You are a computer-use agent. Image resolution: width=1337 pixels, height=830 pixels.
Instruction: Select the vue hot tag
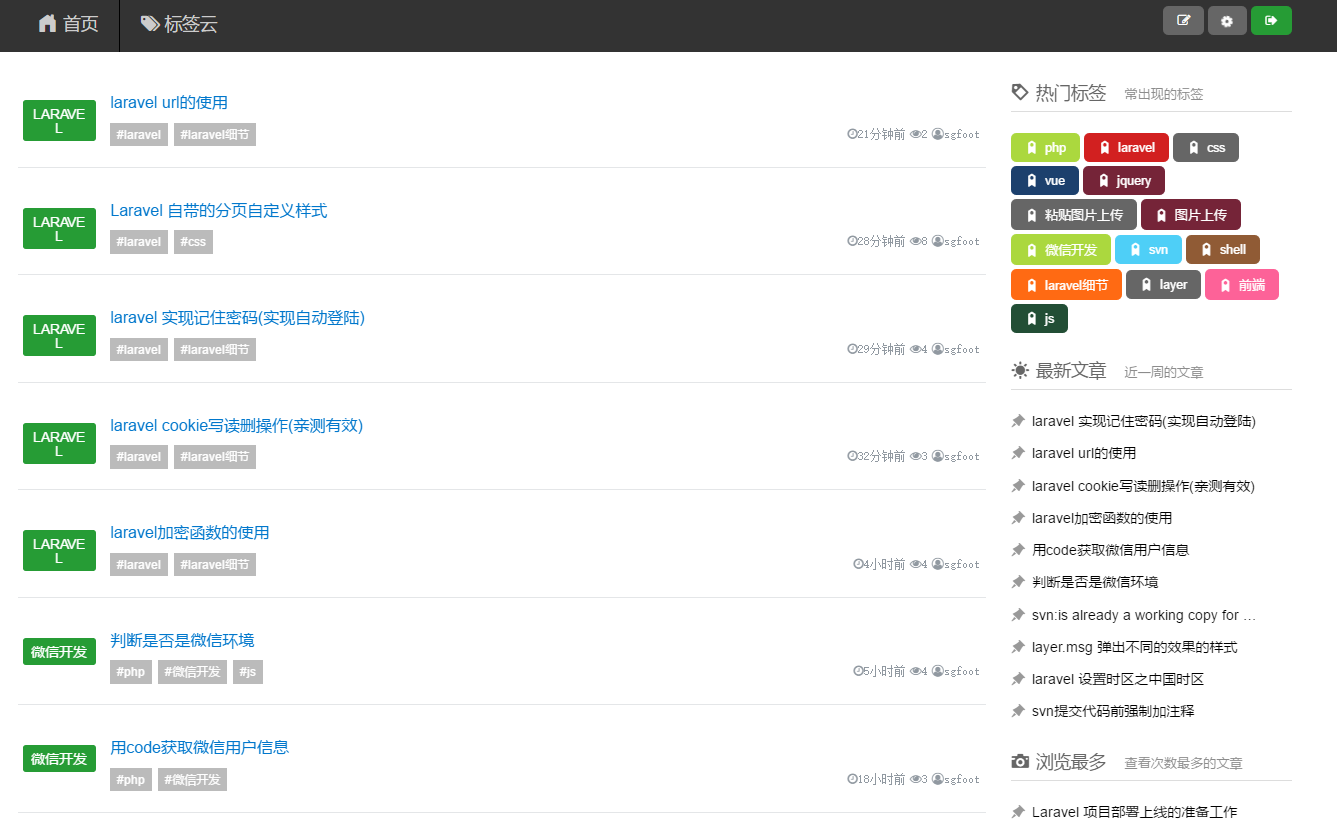[1045, 181]
